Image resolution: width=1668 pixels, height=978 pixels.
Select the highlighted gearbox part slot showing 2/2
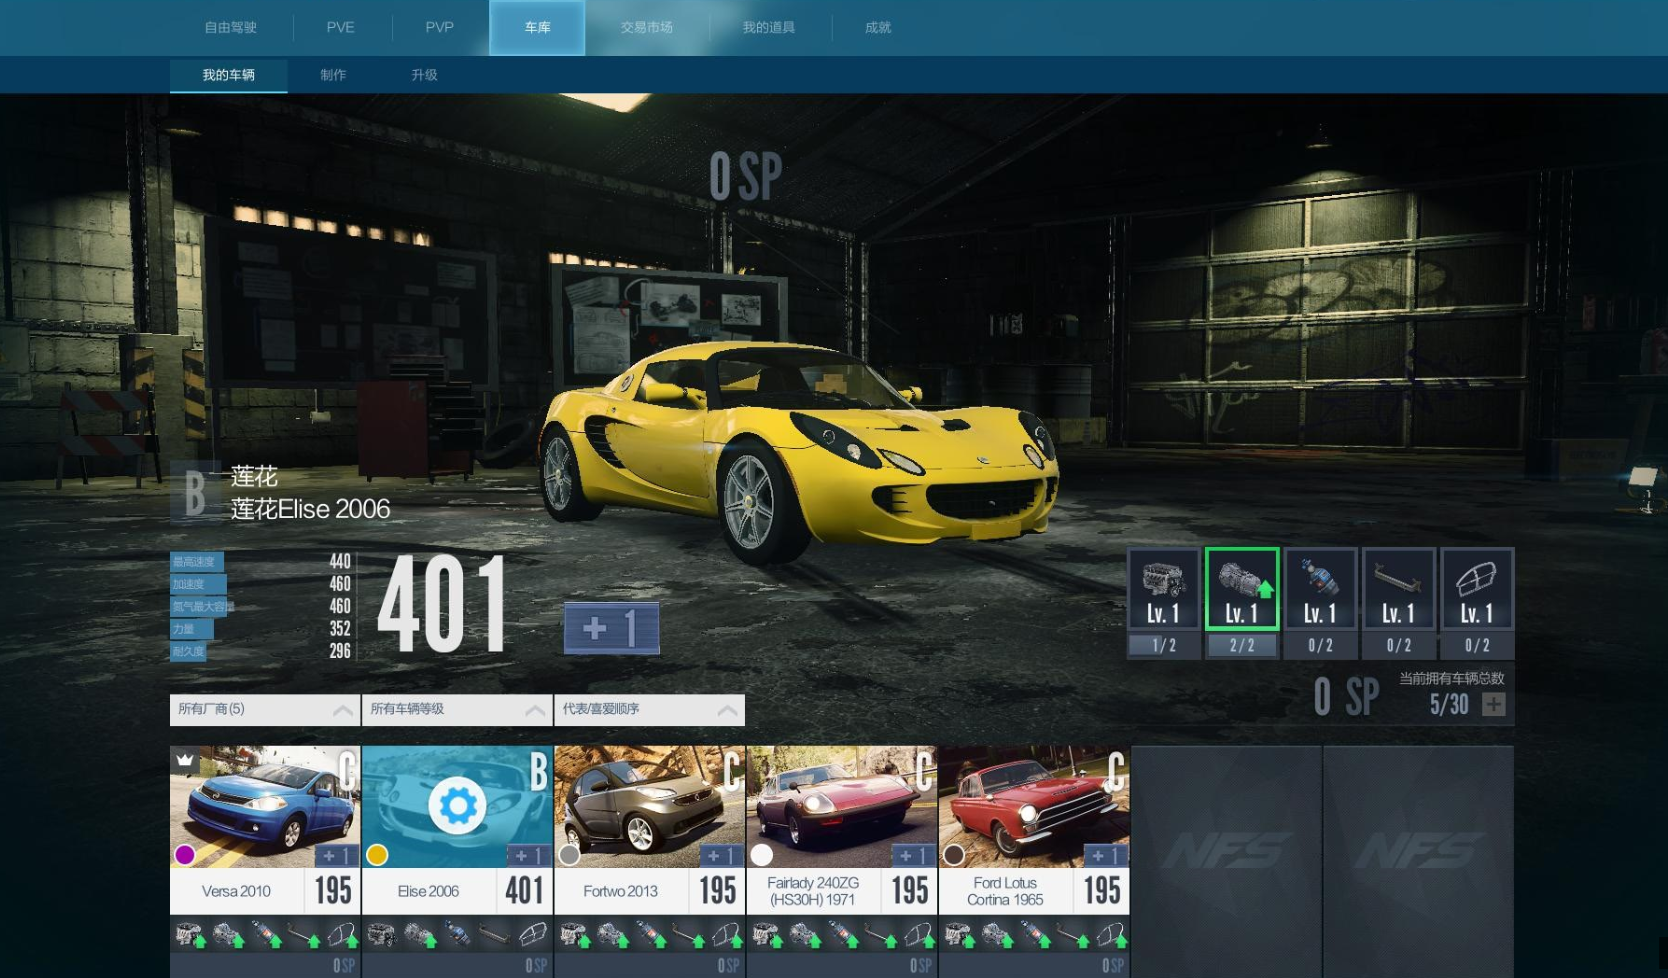point(1241,603)
